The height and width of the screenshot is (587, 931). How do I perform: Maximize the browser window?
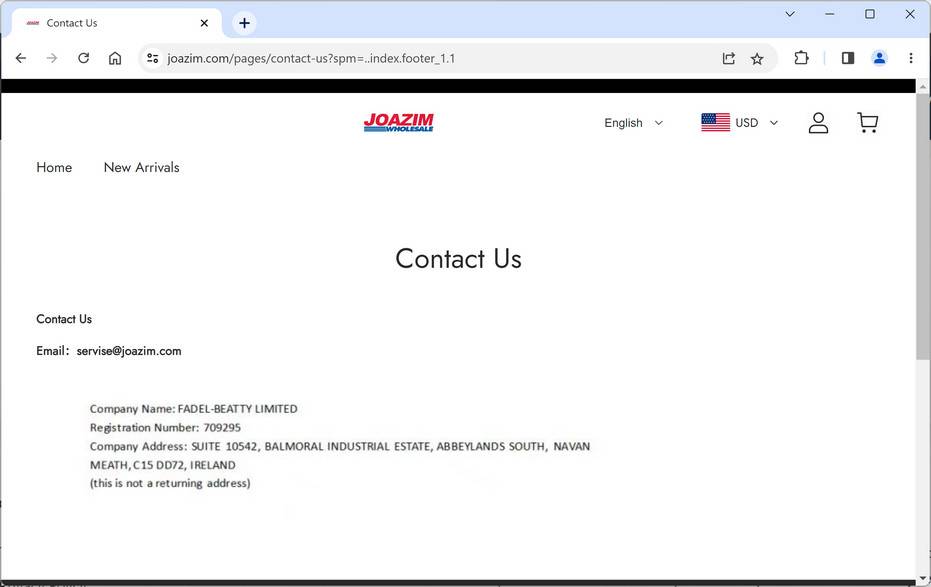pos(870,14)
